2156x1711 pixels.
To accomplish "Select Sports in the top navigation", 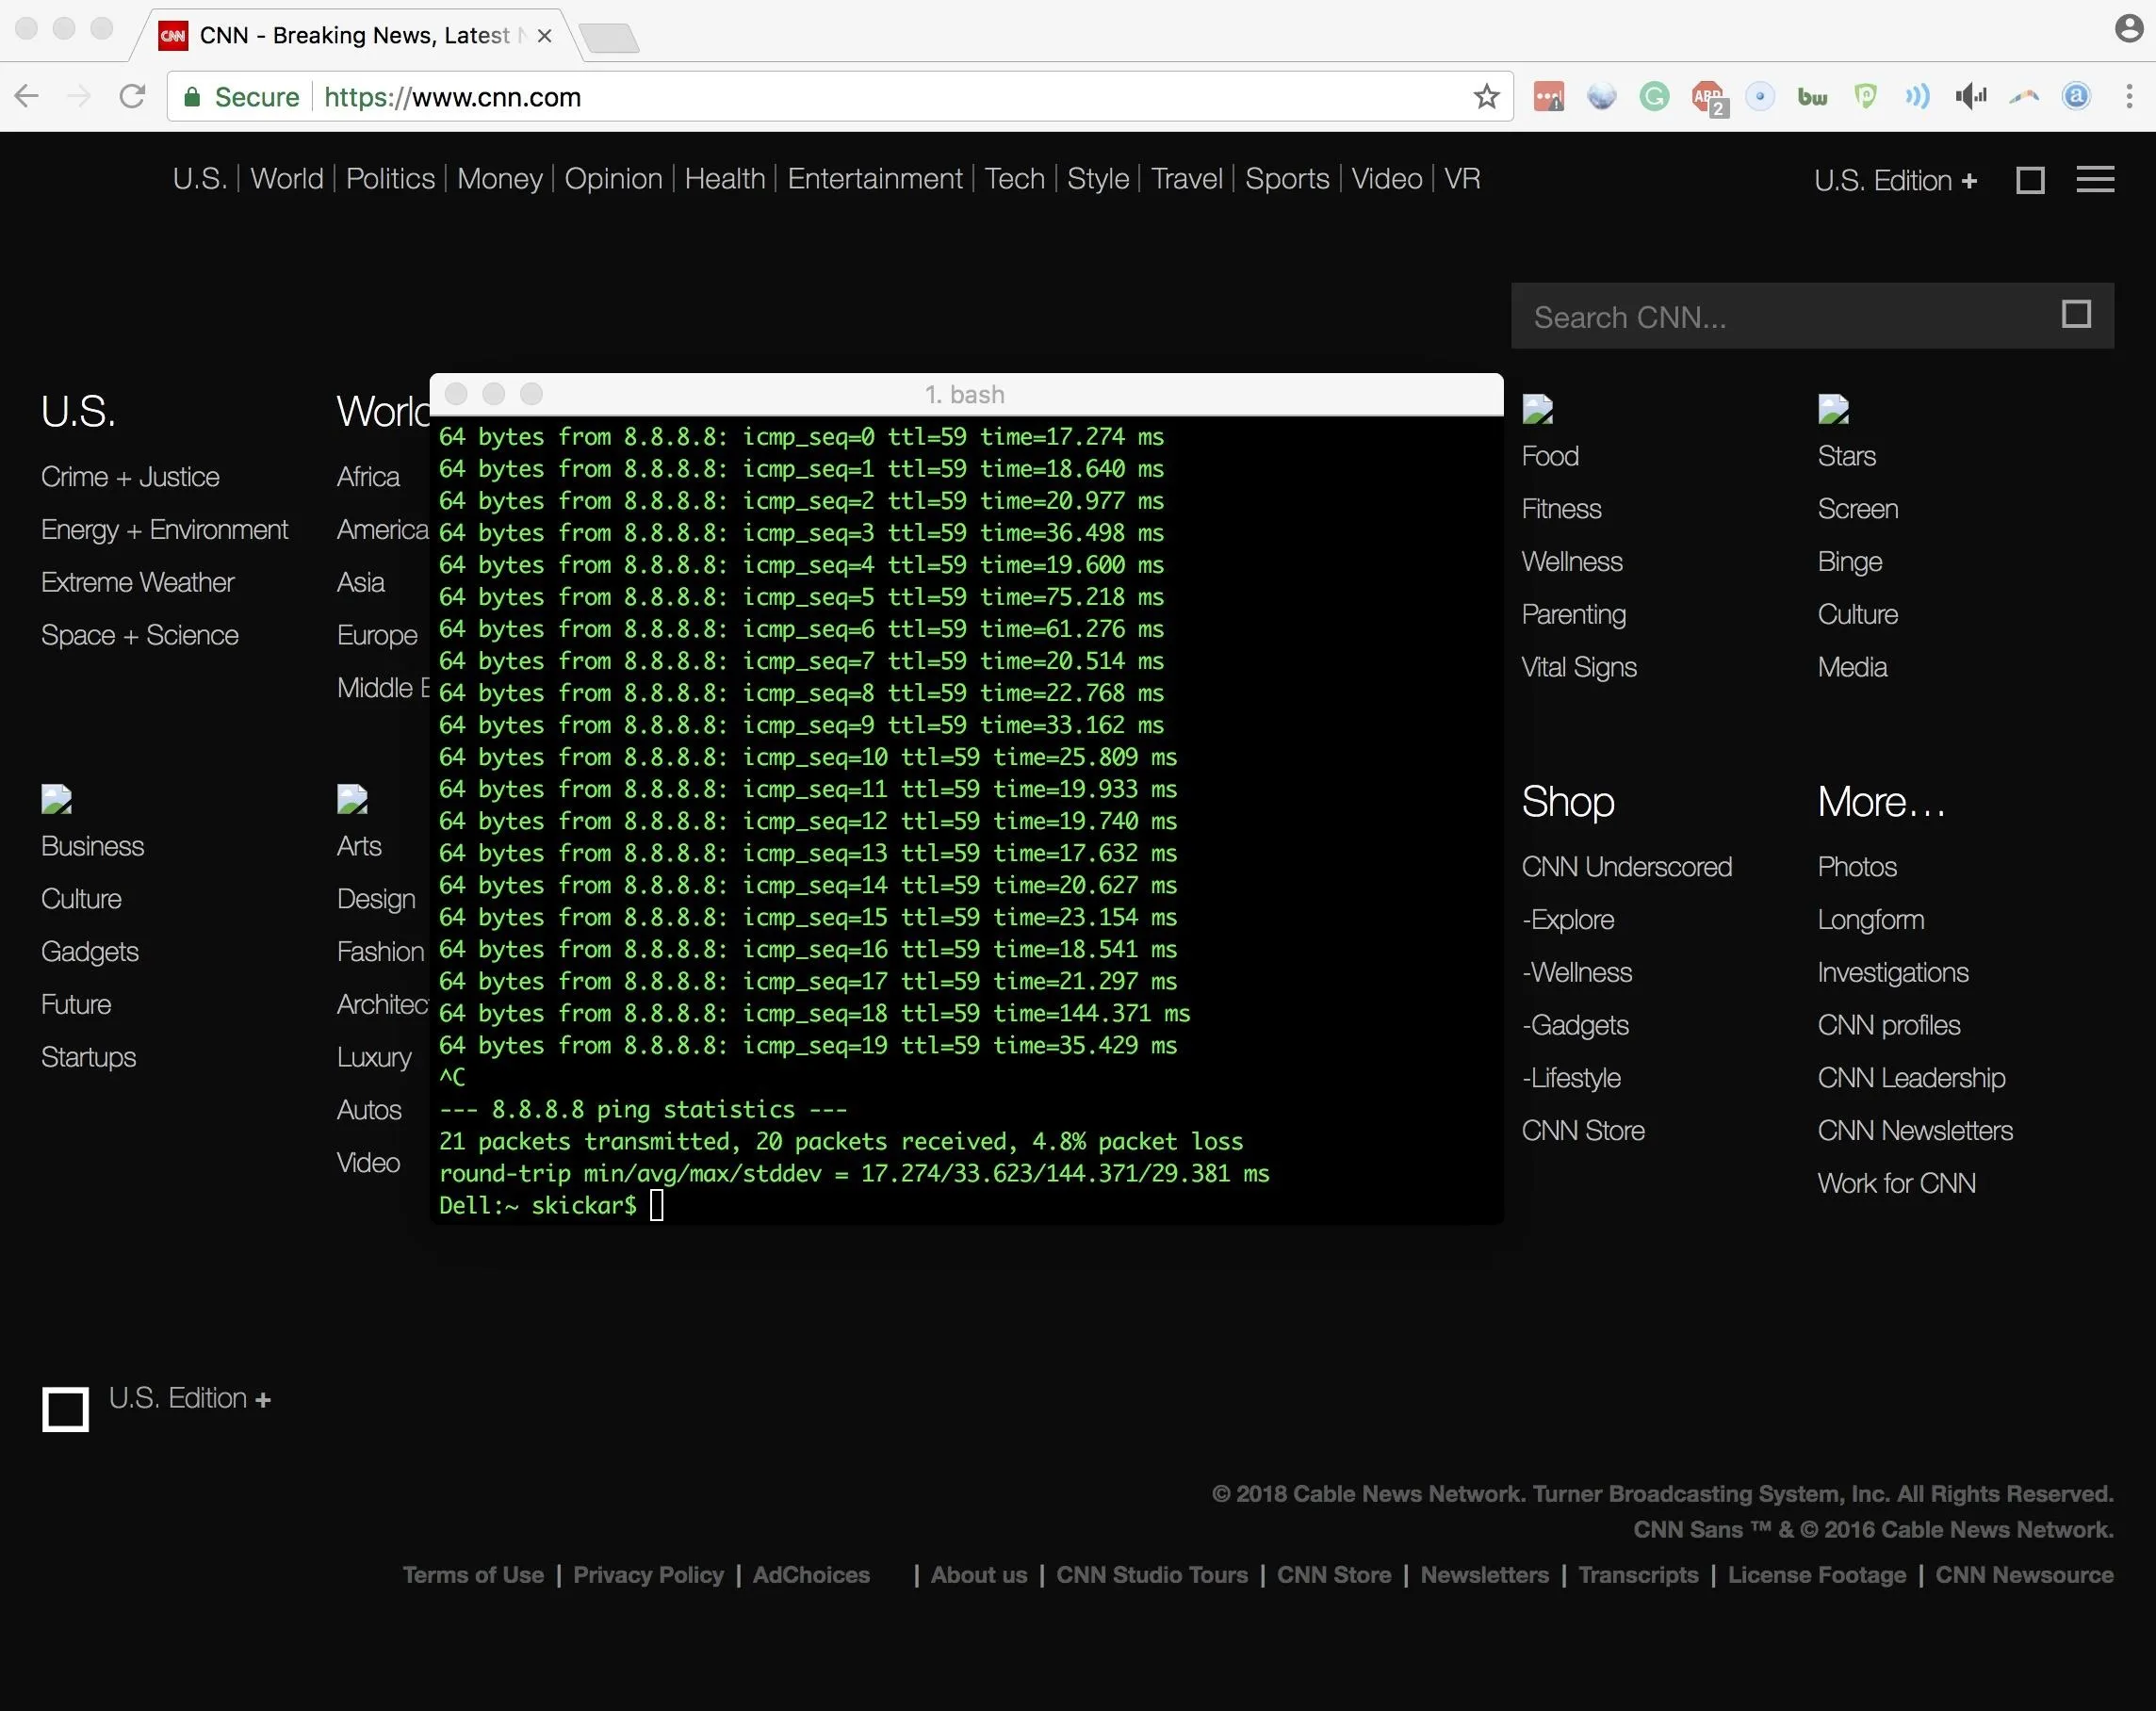I will point(1287,178).
